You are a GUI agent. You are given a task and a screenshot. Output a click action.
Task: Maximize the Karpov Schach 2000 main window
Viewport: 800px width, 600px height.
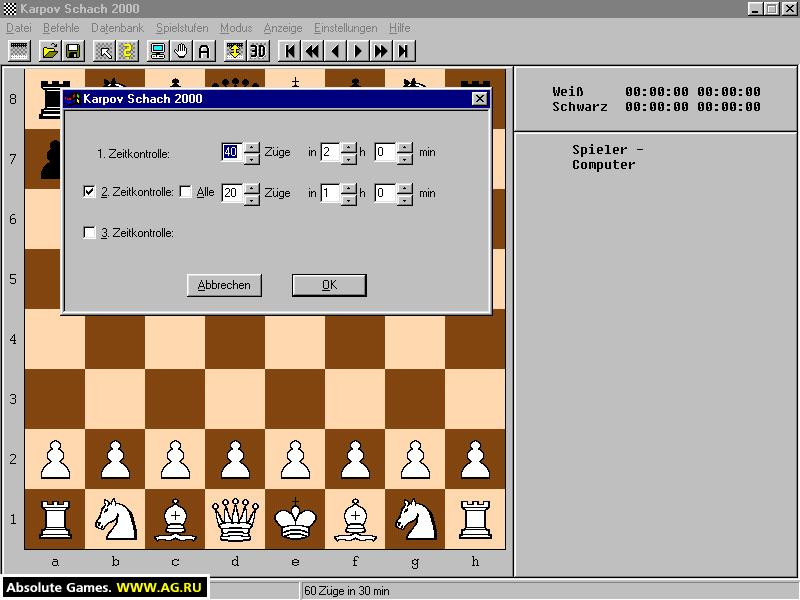[x=771, y=9]
